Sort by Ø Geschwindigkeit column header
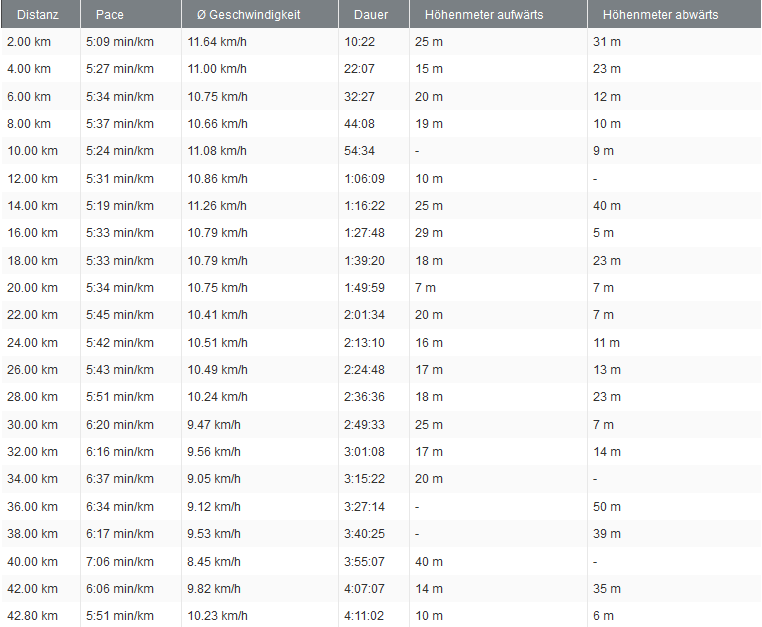Image resolution: width=762 pixels, height=627 pixels. [244, 15]
